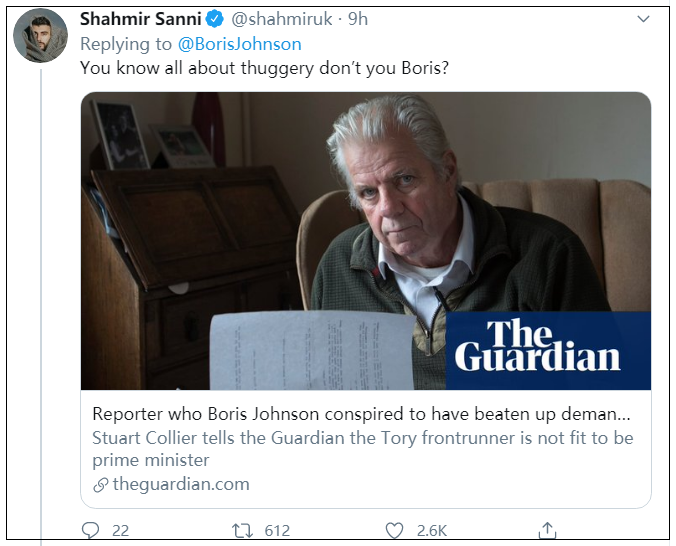The width and height of the screenshot is (676, 546).
Task: Click the 2.6K likes count
Action: click(x=432, y=531)
